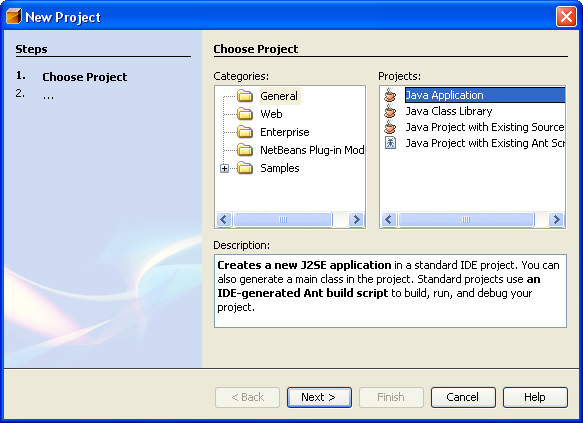The image size is (583, 423).
Task: Click Categories horizontal scrollbar thumb
Action: tap(283, 219)
